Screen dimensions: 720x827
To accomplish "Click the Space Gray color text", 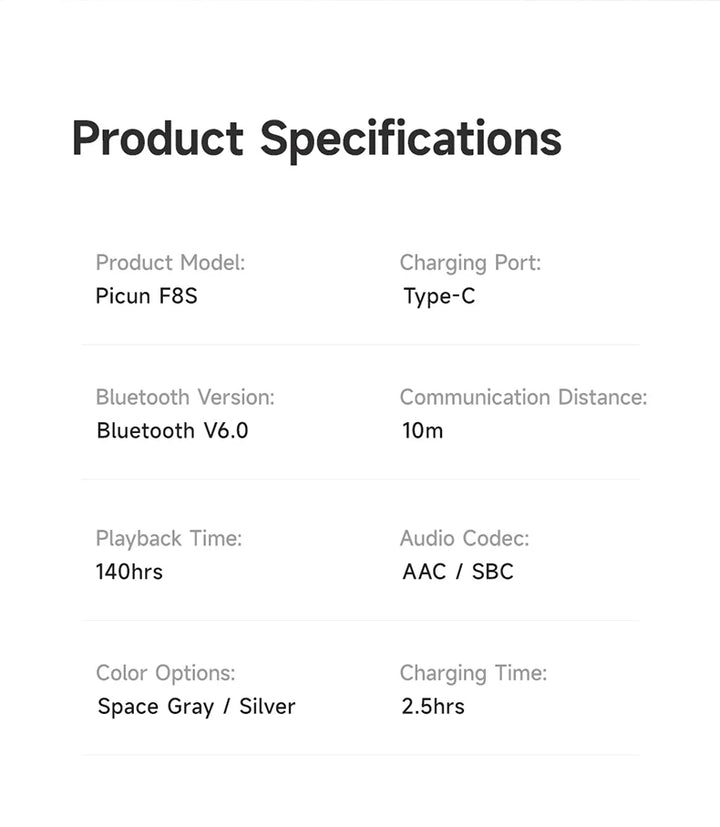I will [155, 707].
